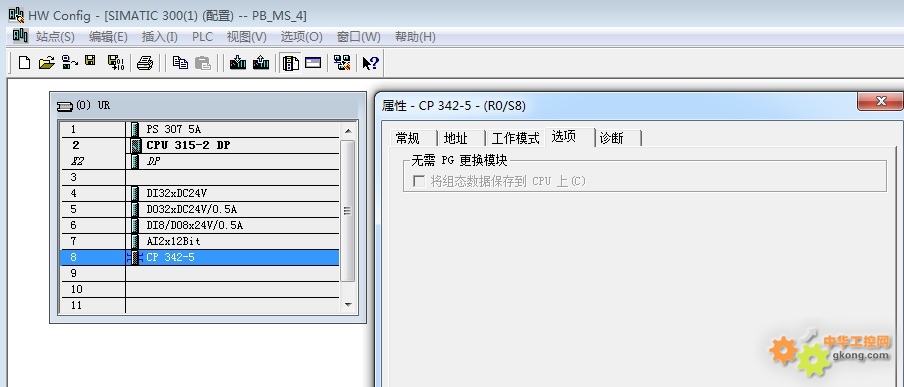This screenshot has width=904, height=387.
Task: Open the 编辑(E) menu
Action: [x=108, y=36]
